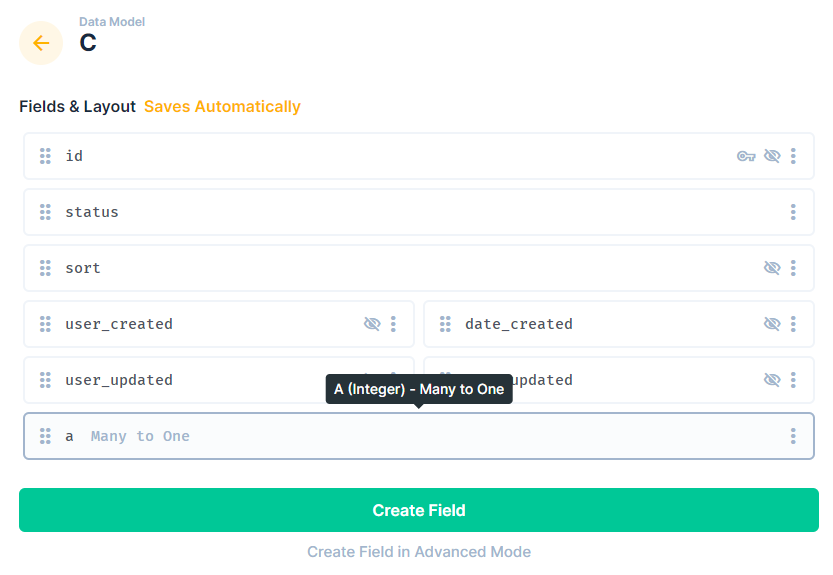Click the collection title C
The width and height of the screenshot is (833, 575).
(88, 43)
